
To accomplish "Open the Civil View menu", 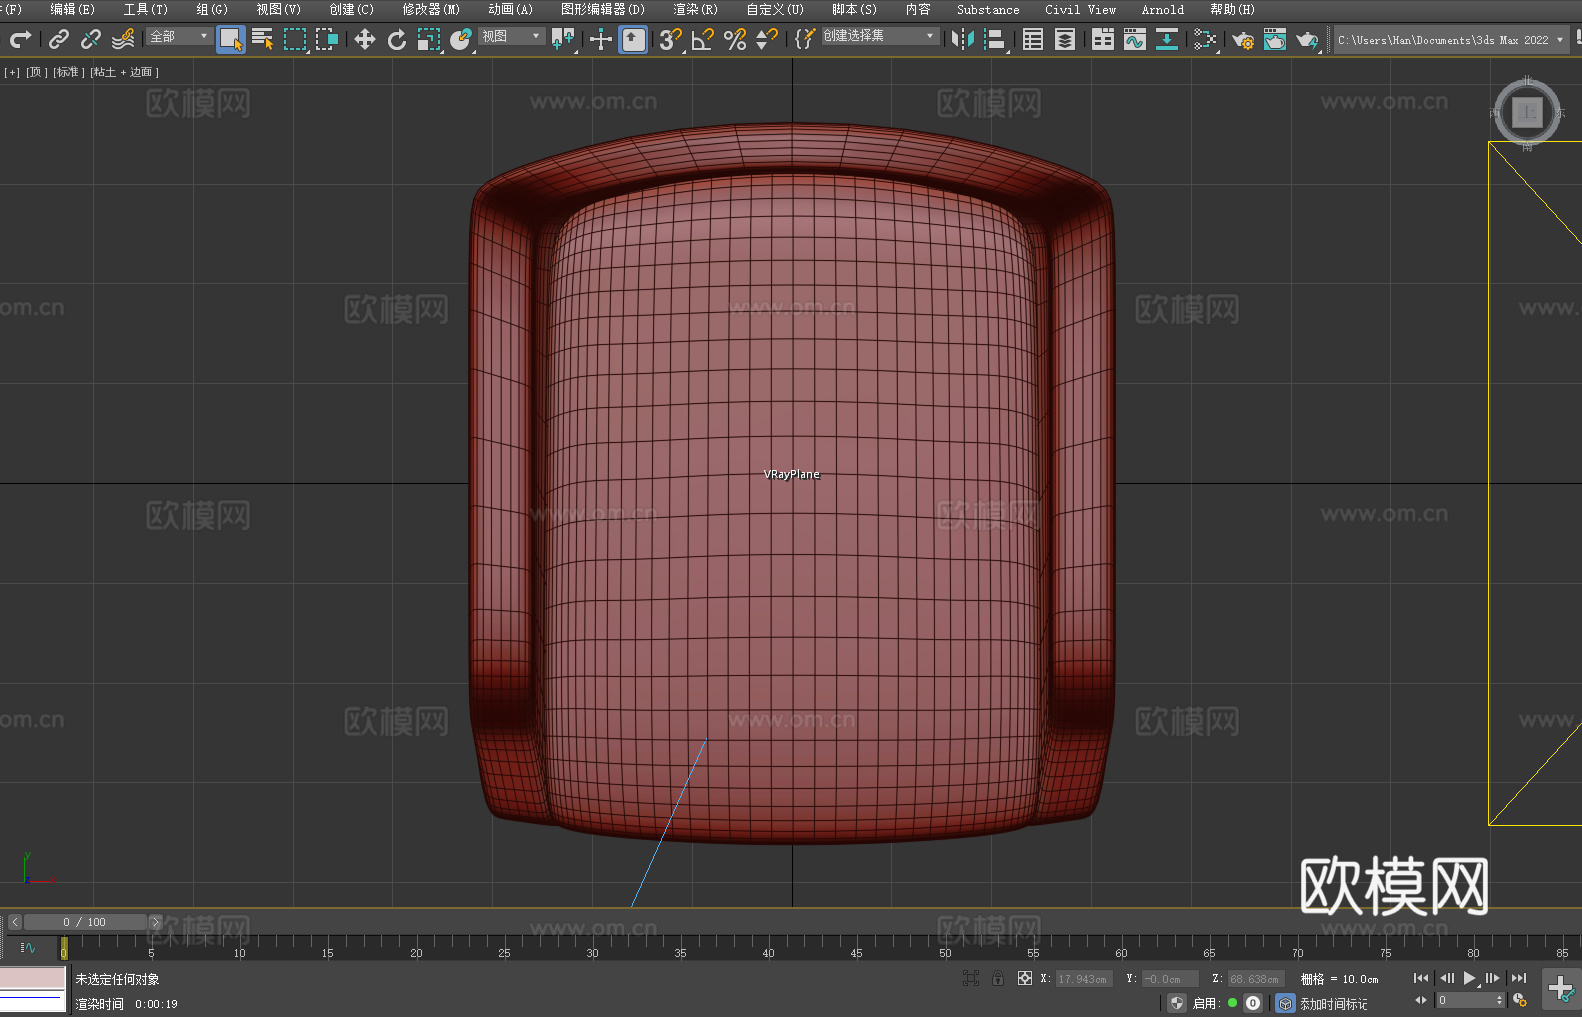I will pyautogui.click(x=1081, y=9).
